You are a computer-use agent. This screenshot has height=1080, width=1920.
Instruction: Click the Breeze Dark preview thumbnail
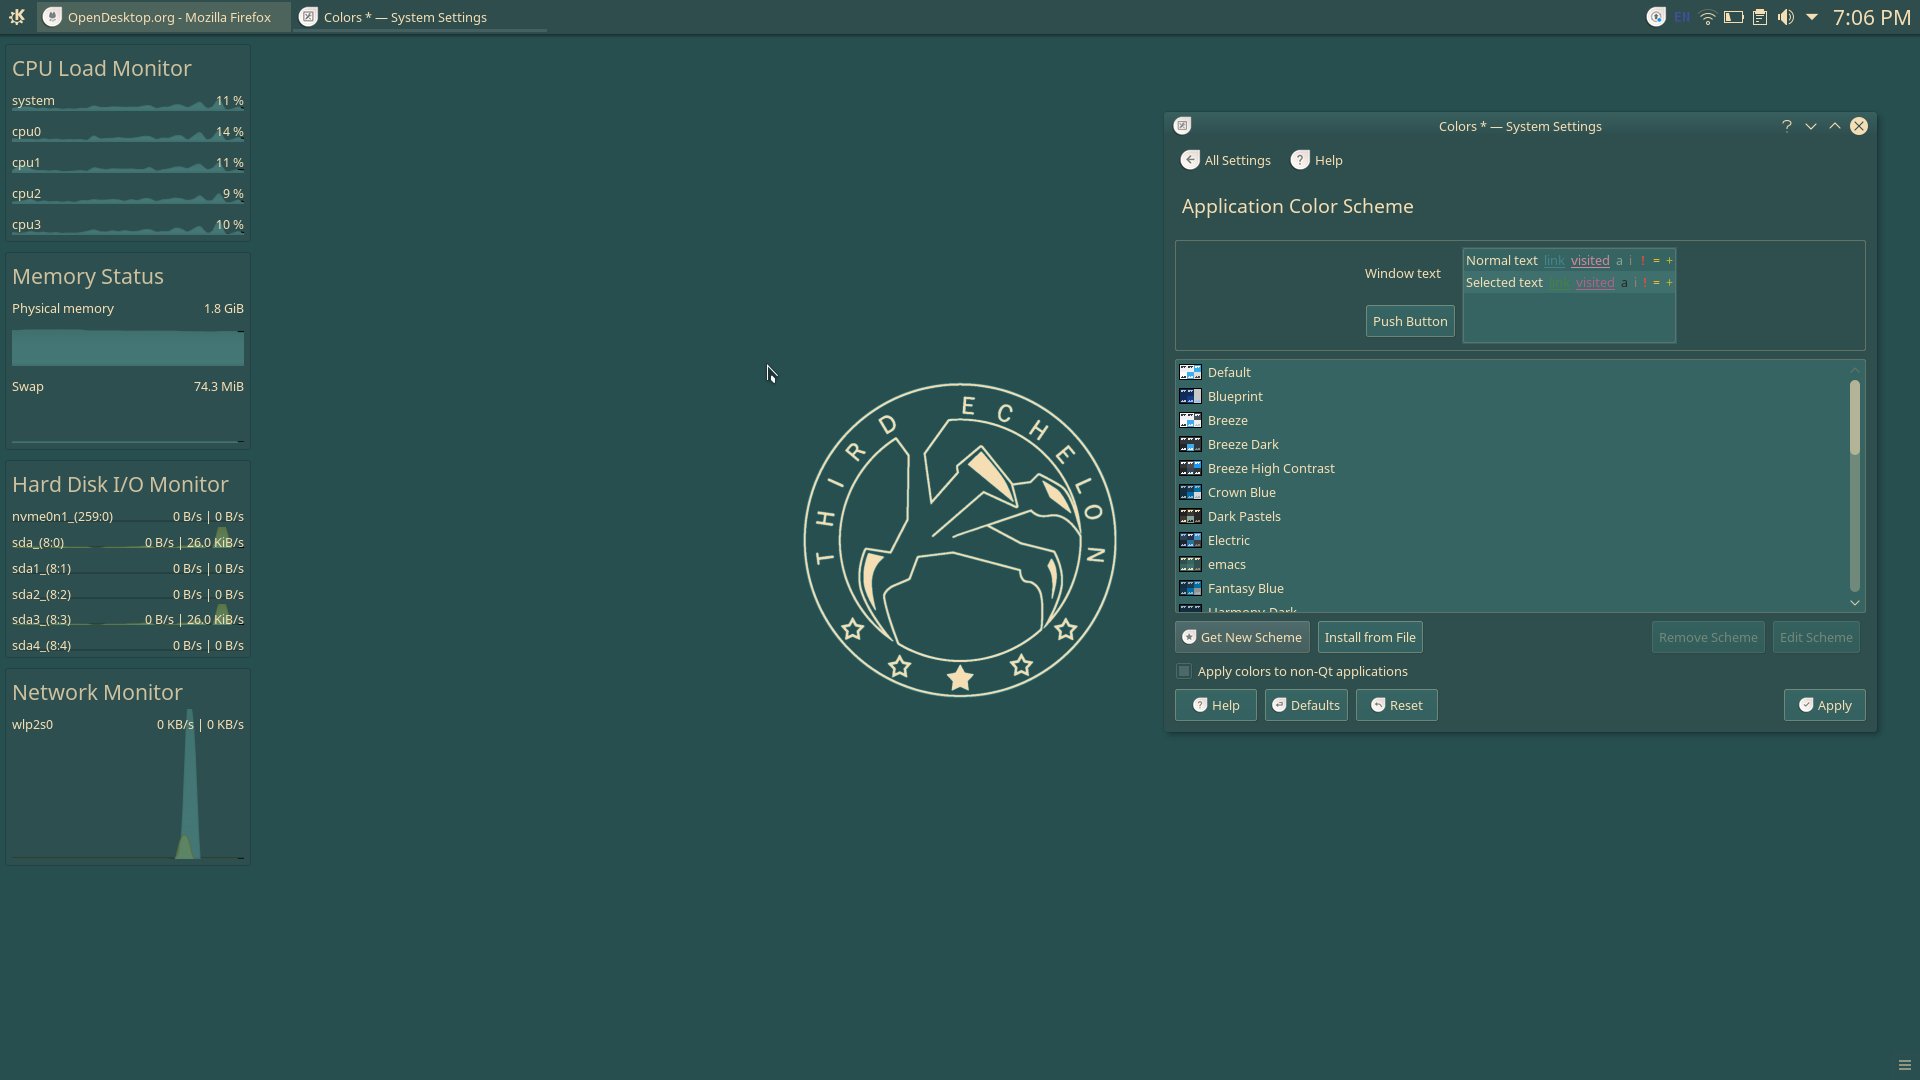[x=1190, y=444]
